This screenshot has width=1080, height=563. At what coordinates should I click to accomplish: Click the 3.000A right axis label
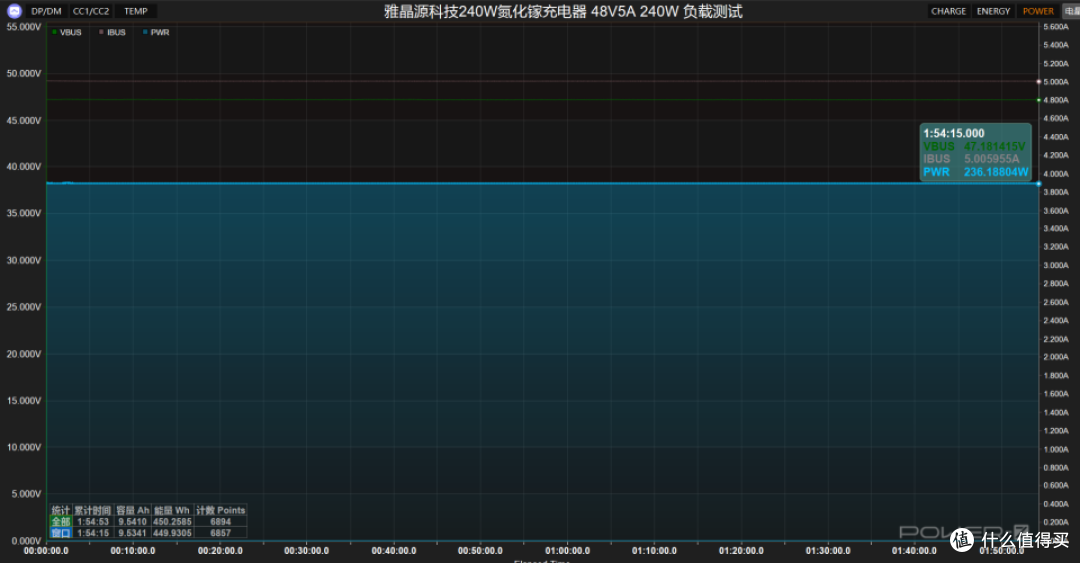[1056, 265]
